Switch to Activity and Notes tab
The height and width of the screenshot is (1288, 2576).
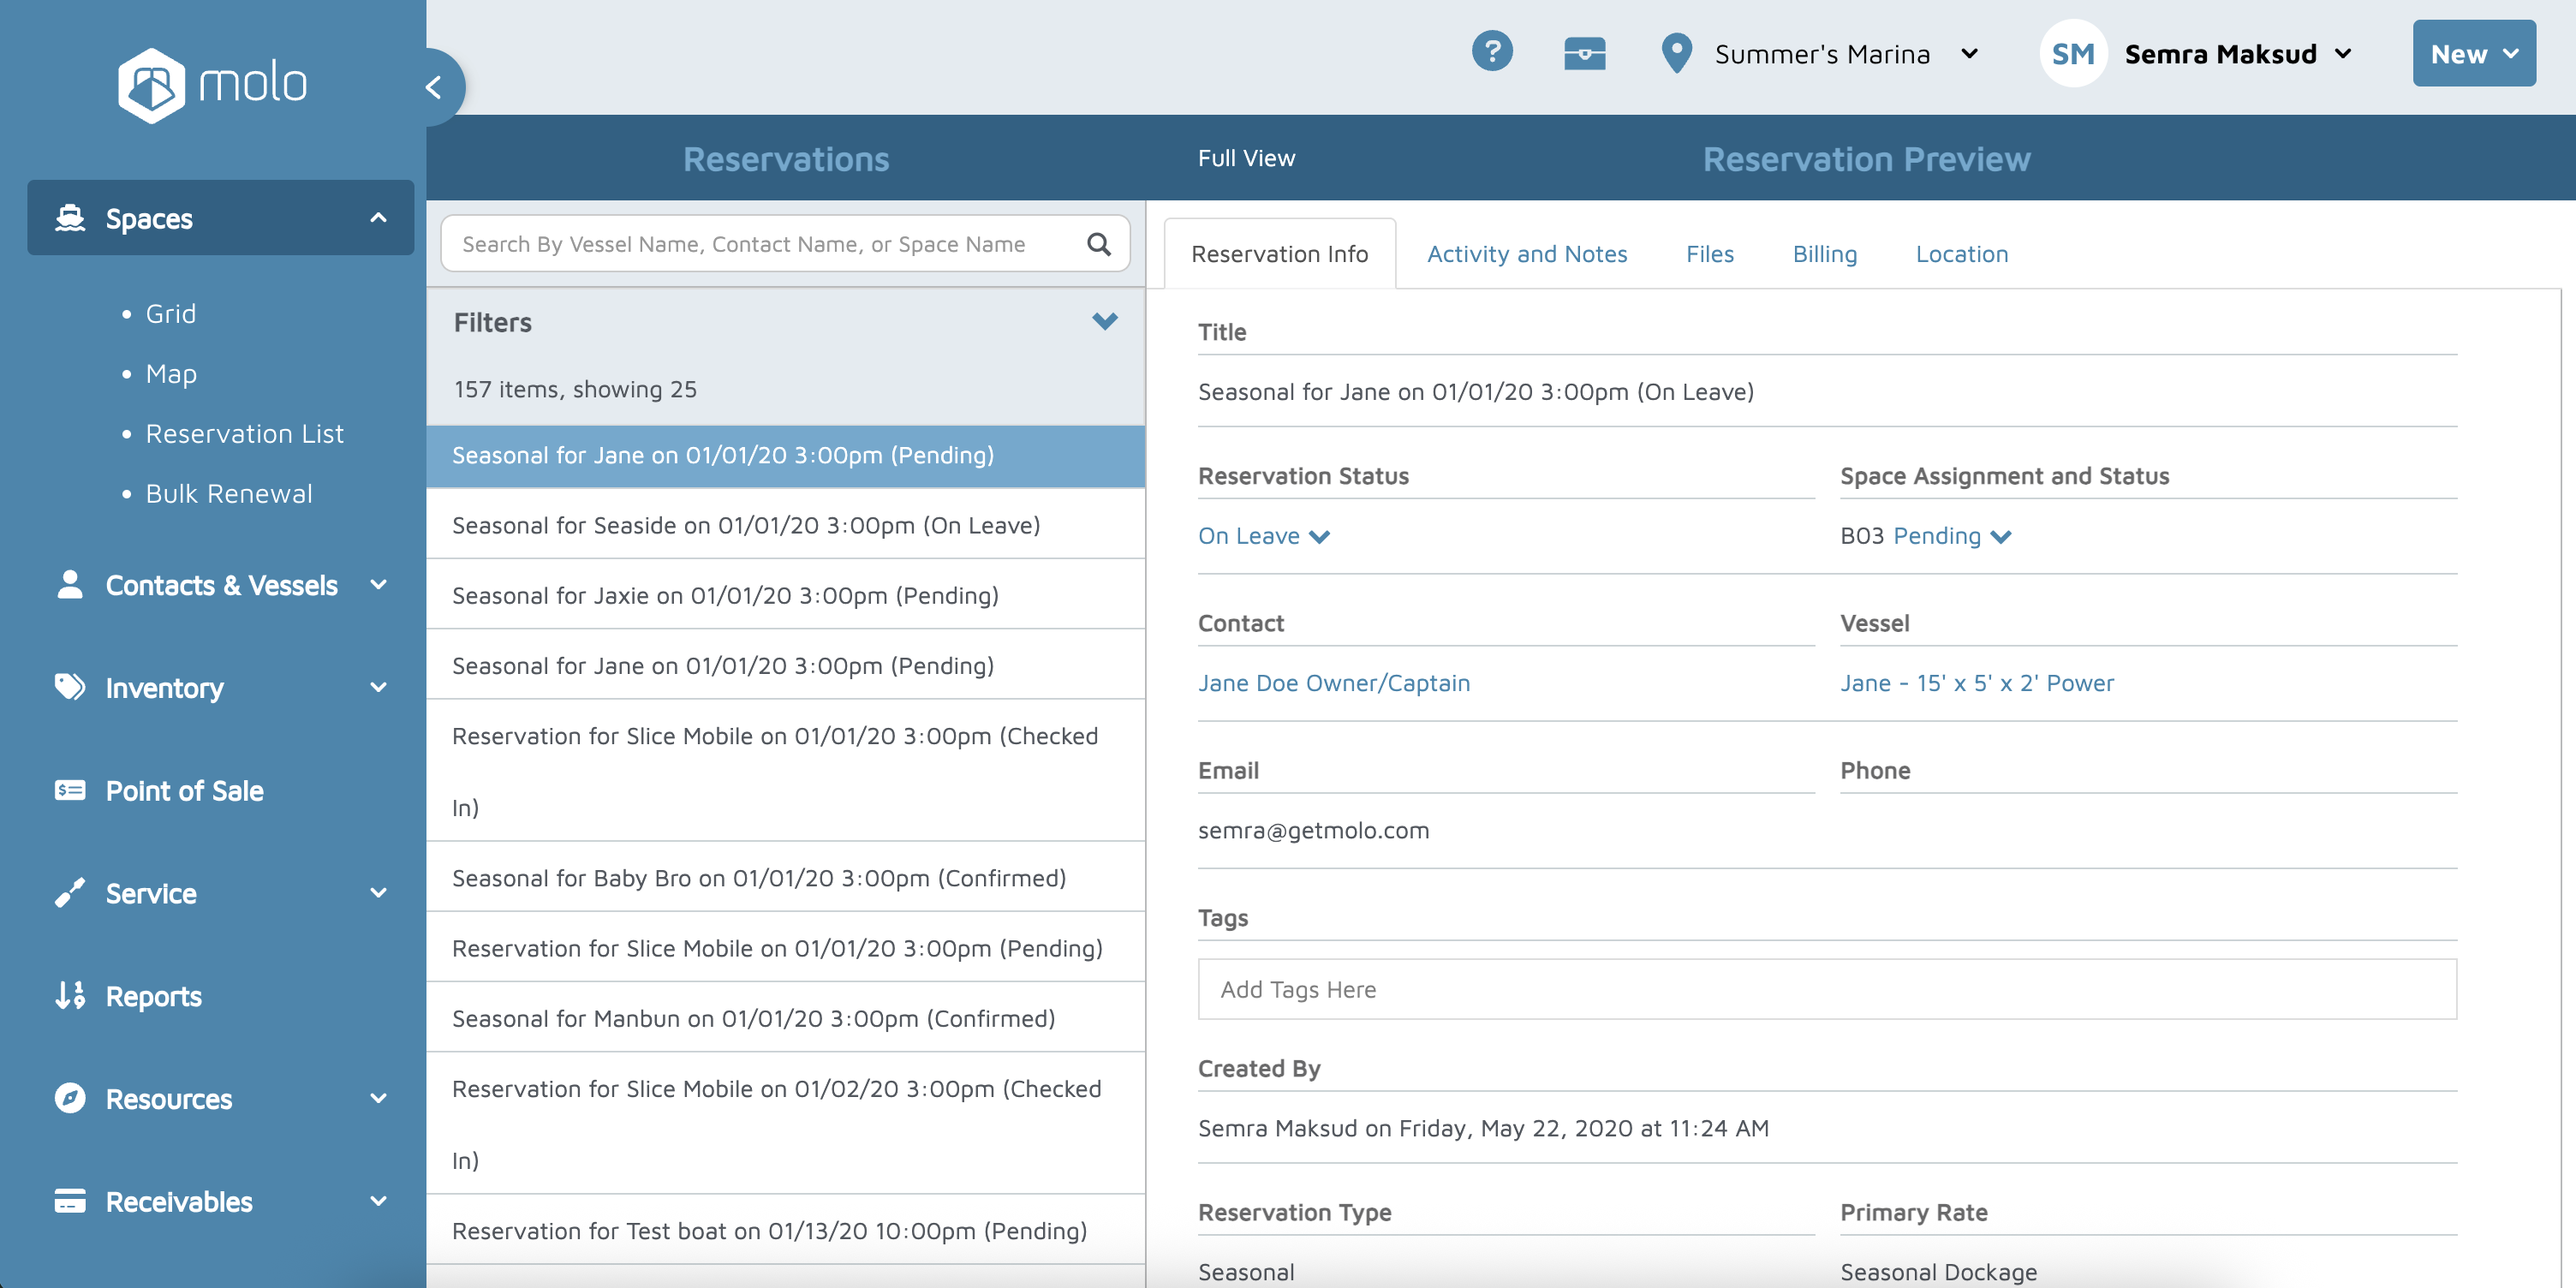click(x=1526, y=254)
